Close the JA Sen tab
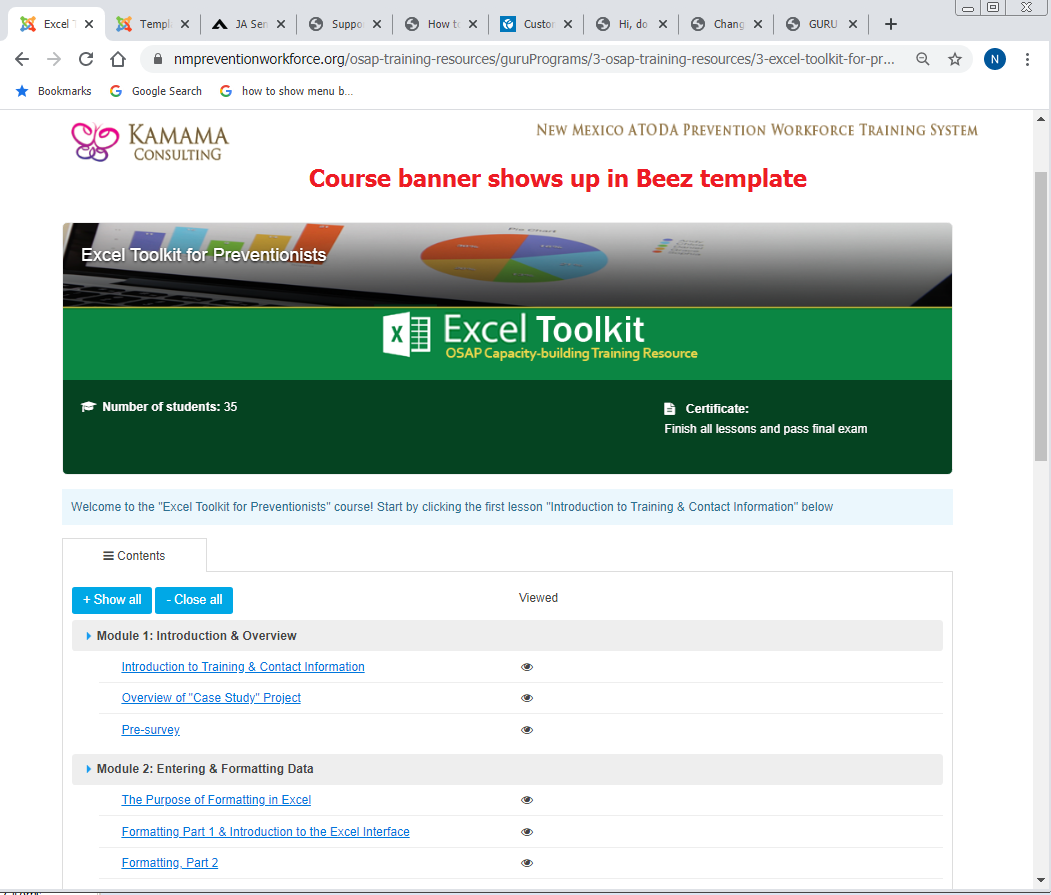The width and height of the screenshot is (1051, 895). 281,24
